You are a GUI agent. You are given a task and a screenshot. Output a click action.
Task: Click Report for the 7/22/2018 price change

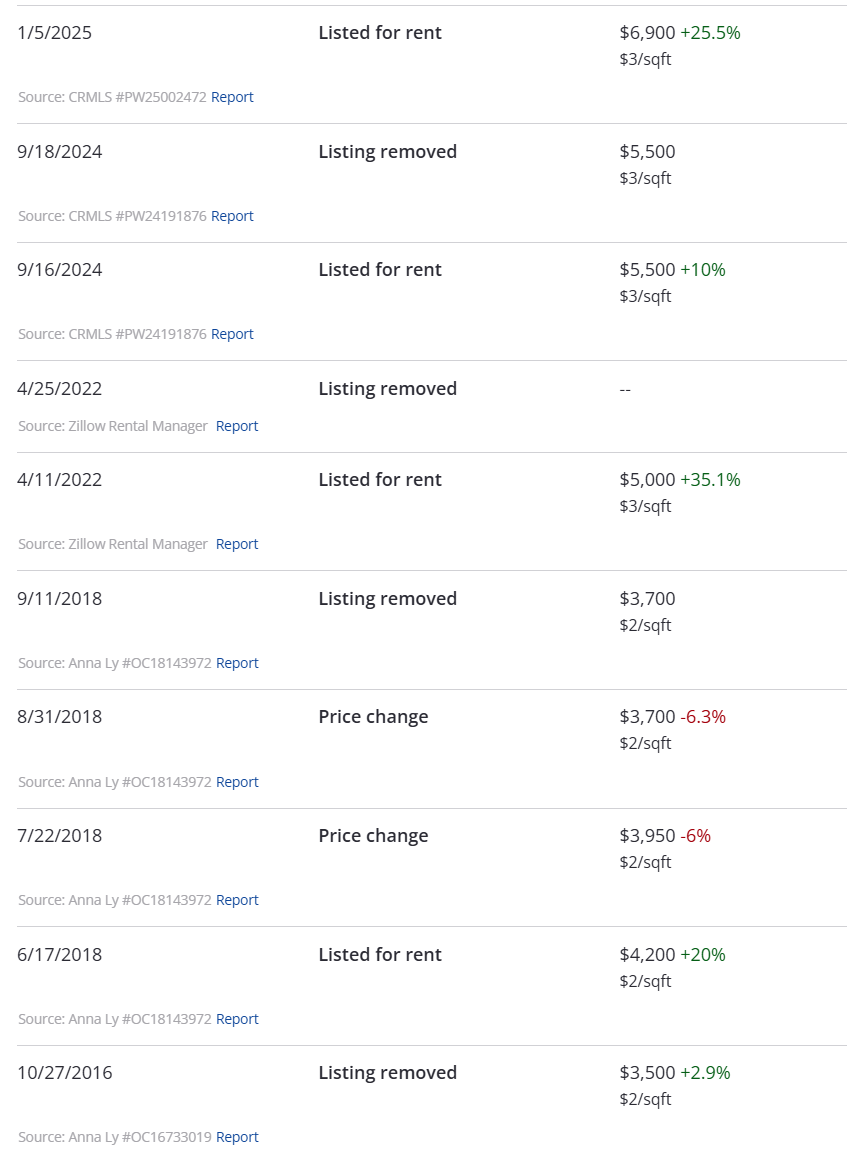(237, 900)
